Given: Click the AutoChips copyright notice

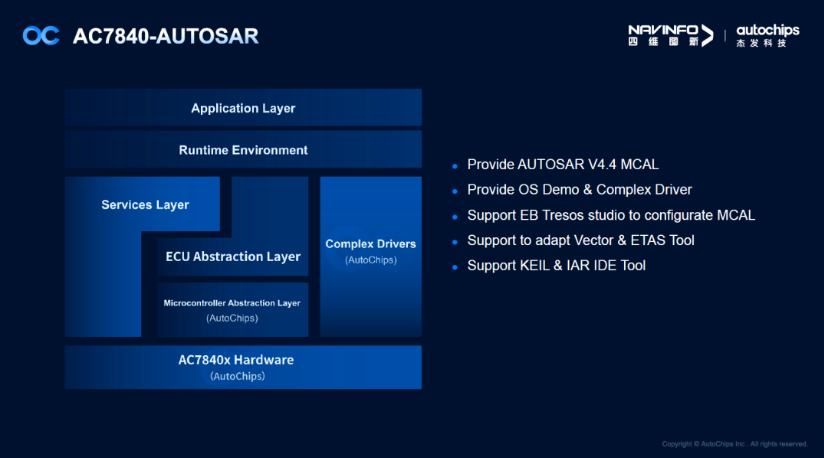Looking at the screenshot, I should click(x=734, y=444).
